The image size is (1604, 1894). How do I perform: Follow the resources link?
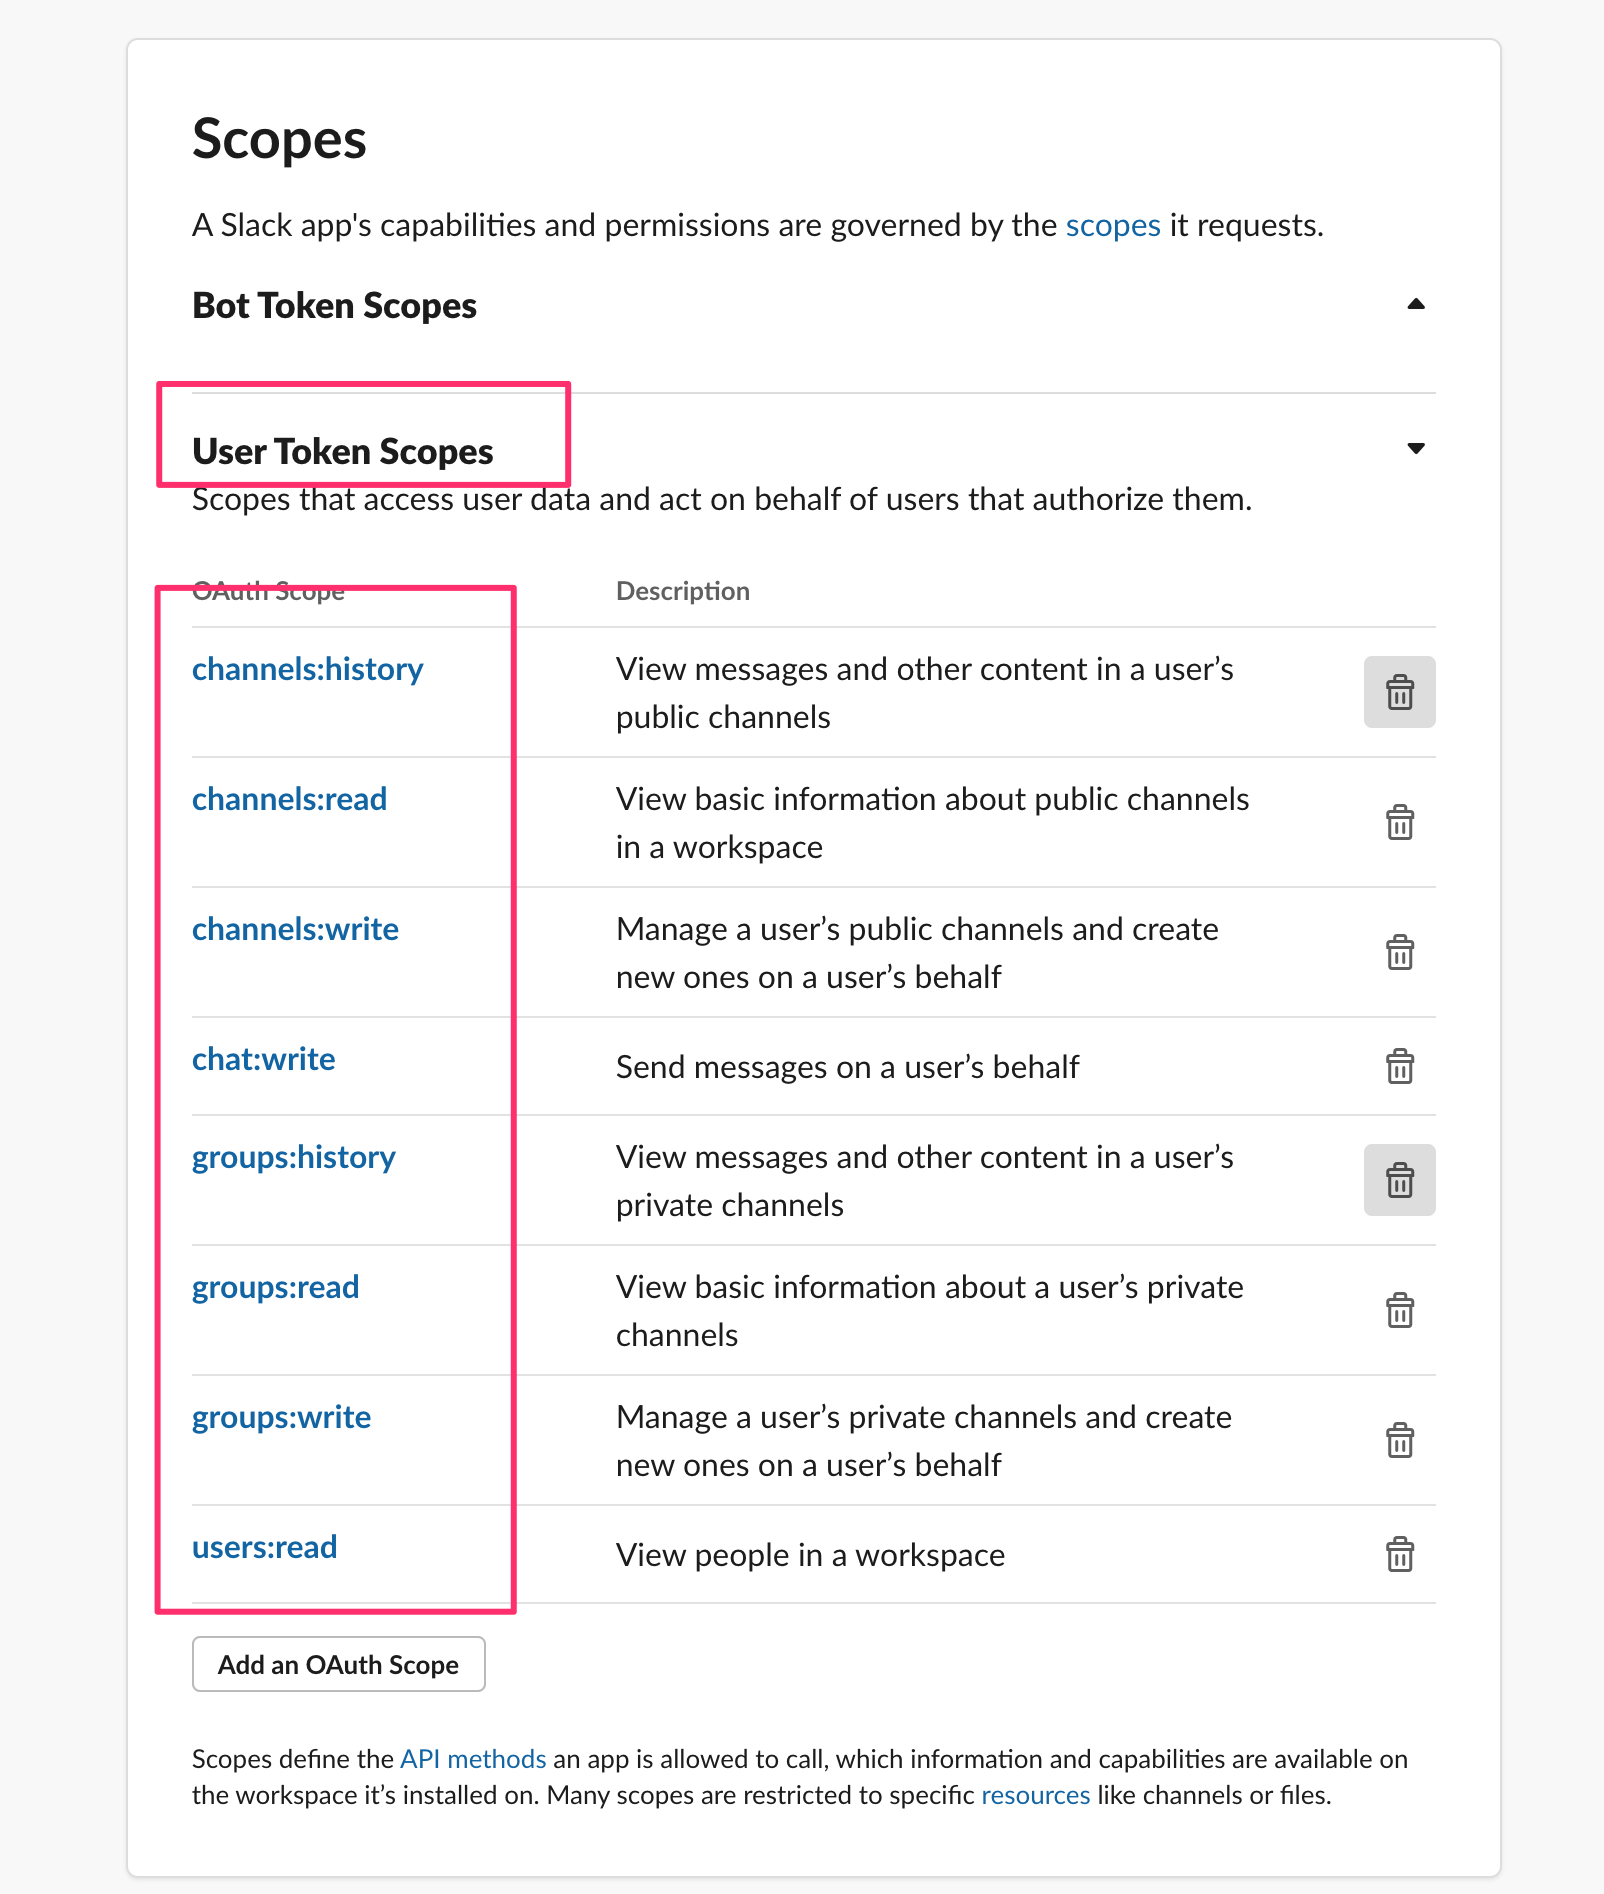1035,1795
